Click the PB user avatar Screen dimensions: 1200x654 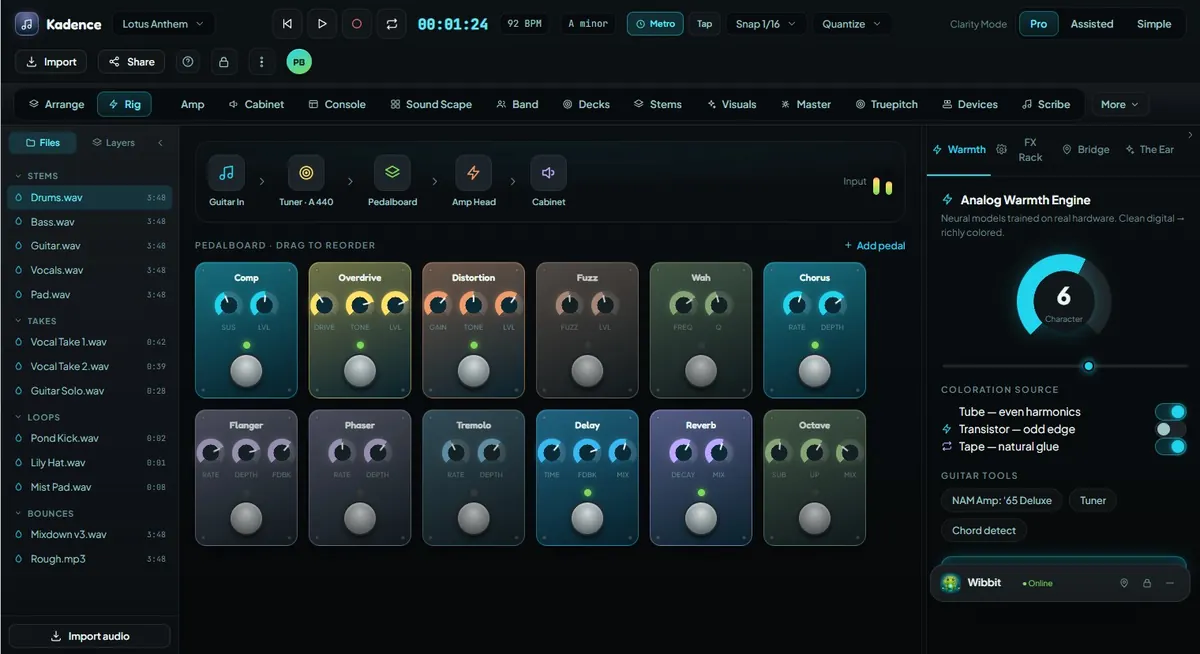pos(298,62)
